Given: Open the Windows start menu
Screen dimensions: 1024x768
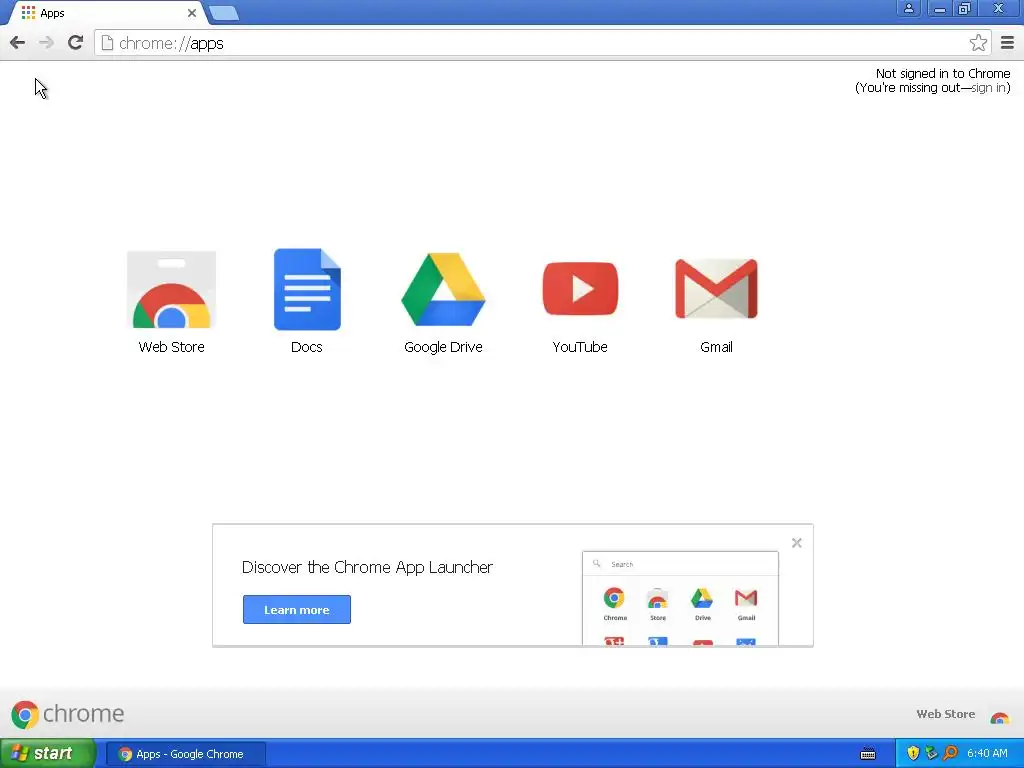Looking at the screenshot, I should click(x=47, y=754).
